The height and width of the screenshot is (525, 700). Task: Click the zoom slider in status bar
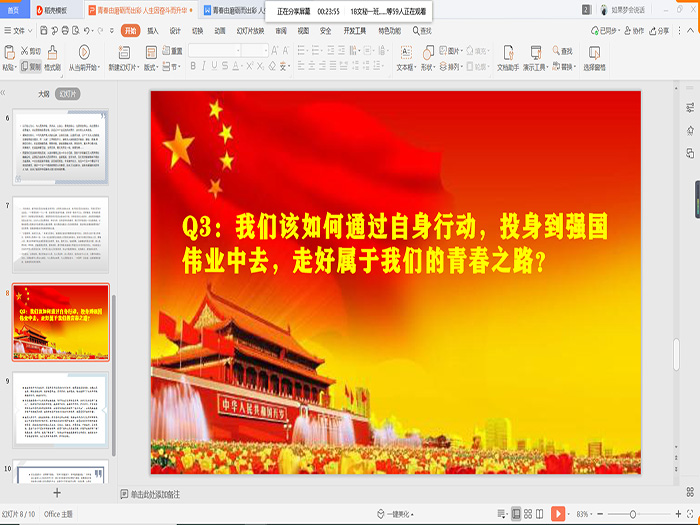click(634, 513)
